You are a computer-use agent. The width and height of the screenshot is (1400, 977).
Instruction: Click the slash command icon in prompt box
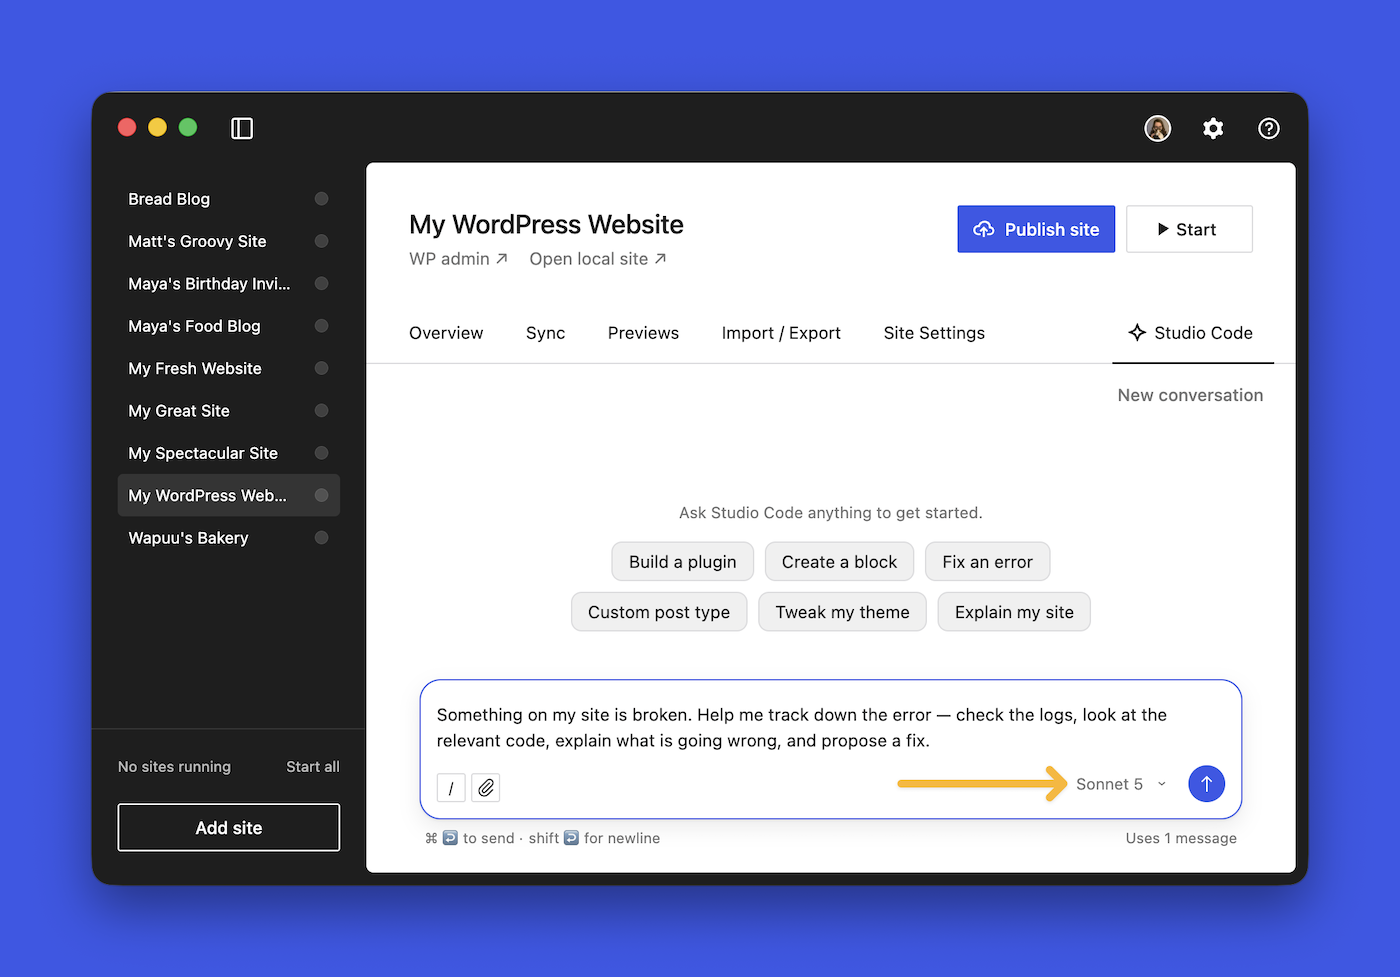click(451, 788)
